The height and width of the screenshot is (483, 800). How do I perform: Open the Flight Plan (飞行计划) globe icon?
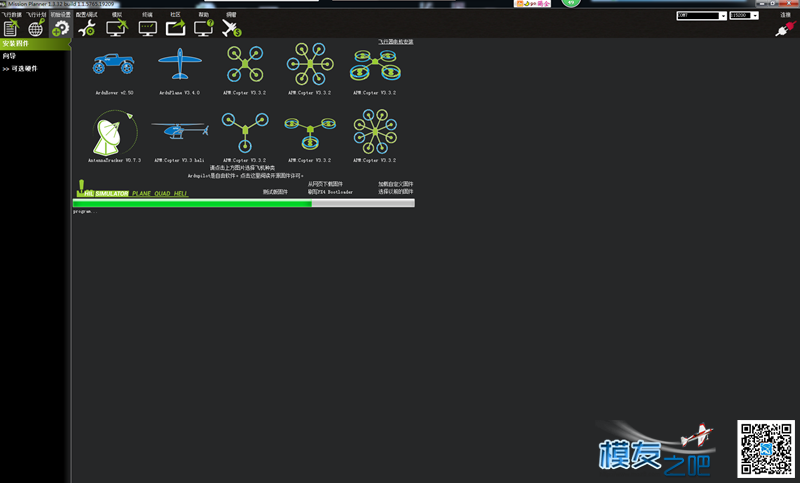click(36, 28)
